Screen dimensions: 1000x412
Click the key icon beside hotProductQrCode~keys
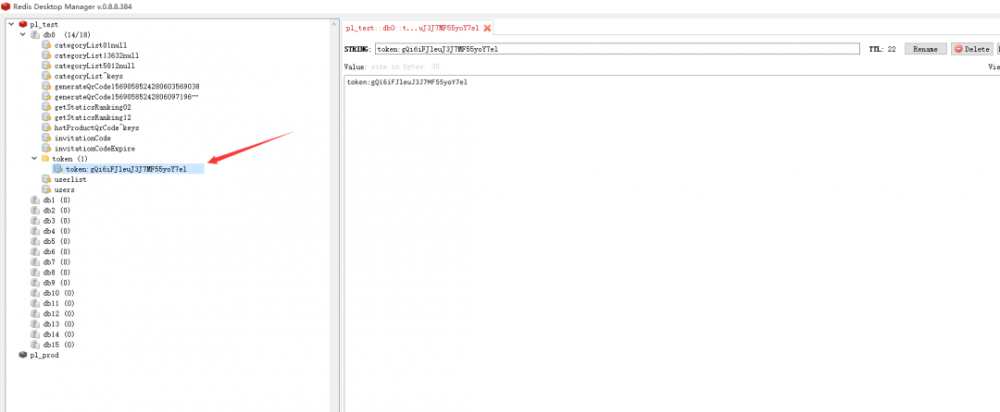tap(46, 128)
